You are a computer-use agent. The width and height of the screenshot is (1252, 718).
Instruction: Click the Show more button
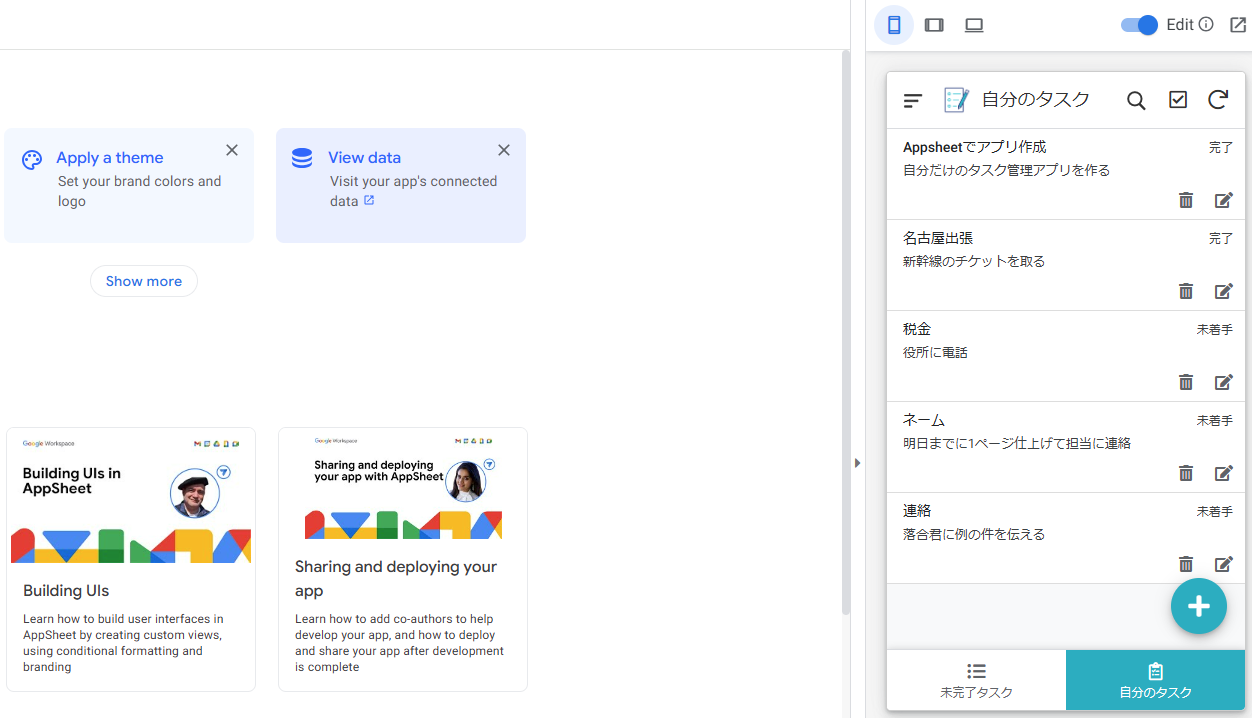[x=143, y=281]
